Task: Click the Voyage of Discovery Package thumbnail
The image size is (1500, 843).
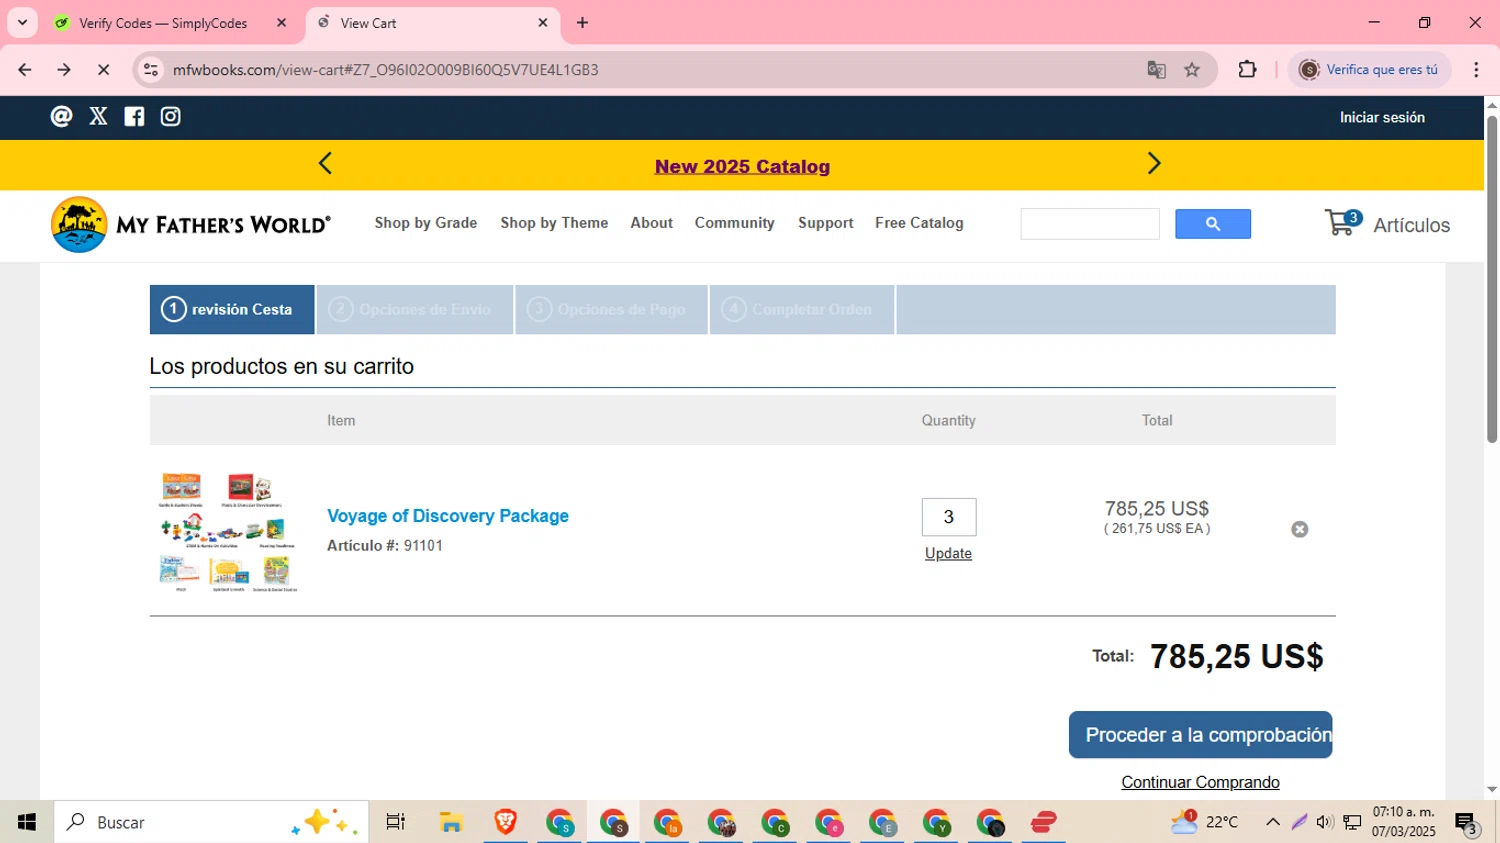Action: click(228, 532)
